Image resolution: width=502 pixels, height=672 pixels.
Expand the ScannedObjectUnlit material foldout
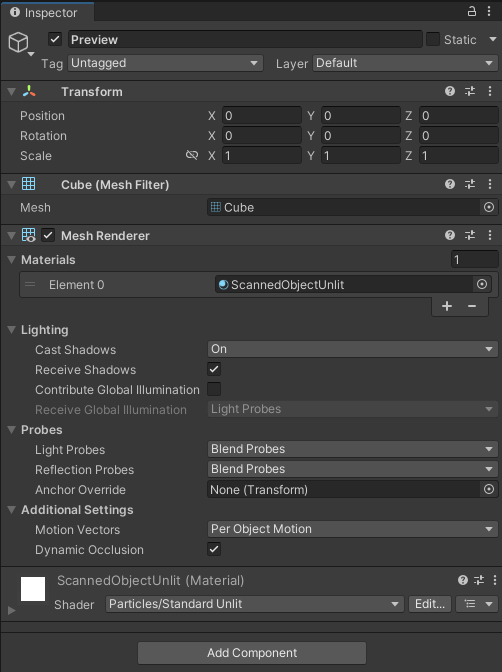[12, 609]
